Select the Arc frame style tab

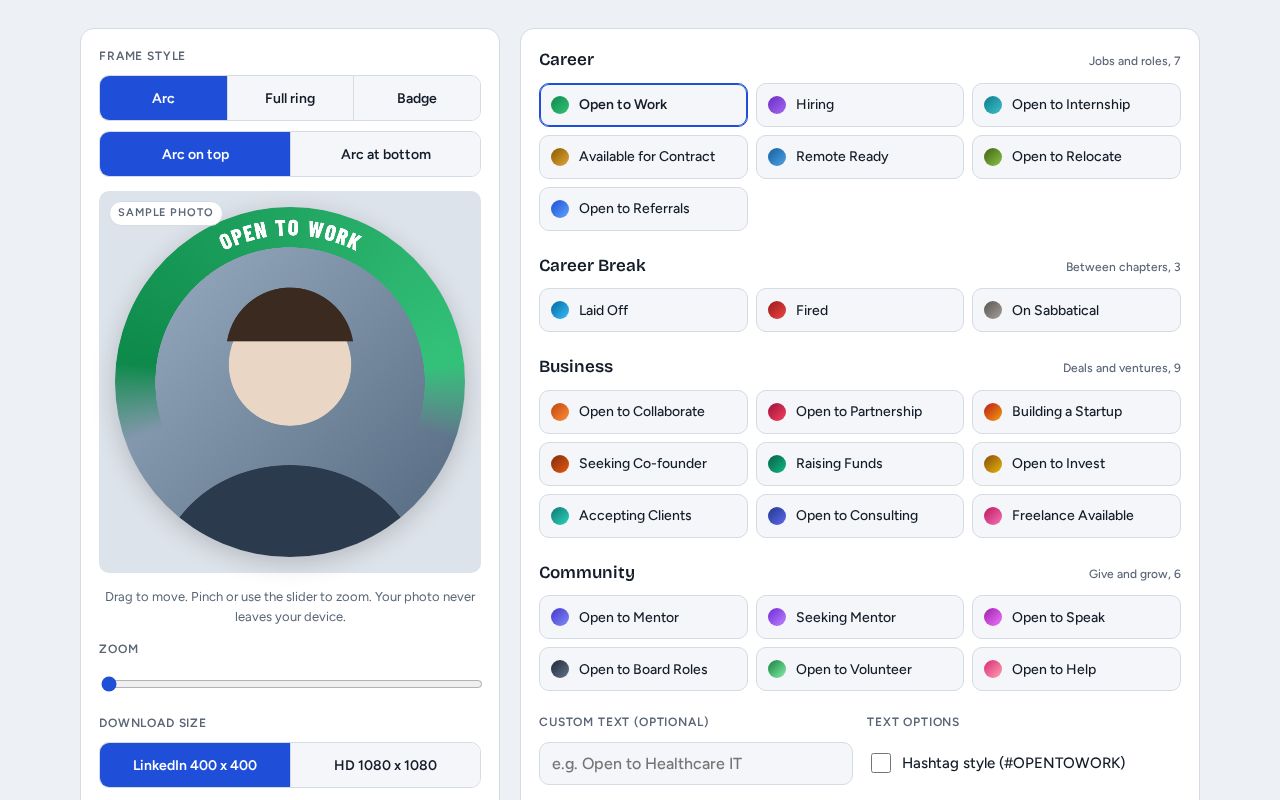[163, 98]
